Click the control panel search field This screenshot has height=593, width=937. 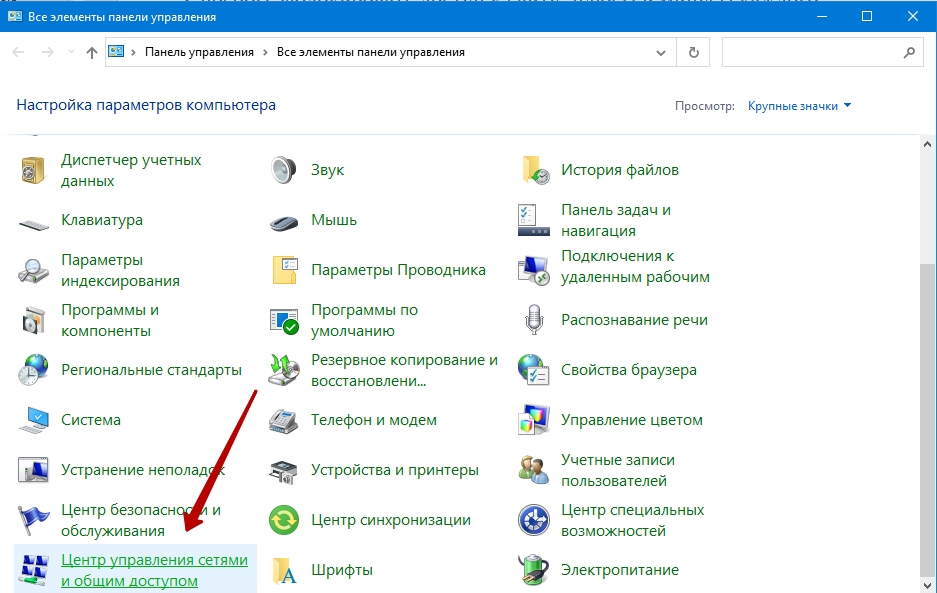tap(810, 52)
